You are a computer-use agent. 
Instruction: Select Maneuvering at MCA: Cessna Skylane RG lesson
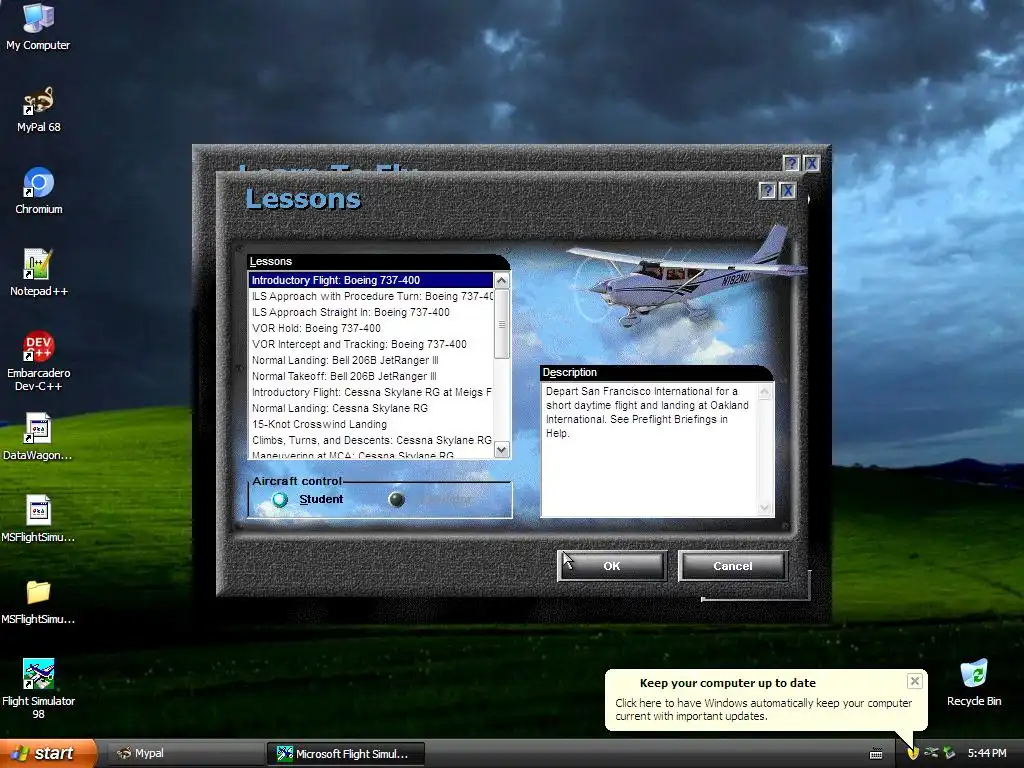(x=370, y=455)
